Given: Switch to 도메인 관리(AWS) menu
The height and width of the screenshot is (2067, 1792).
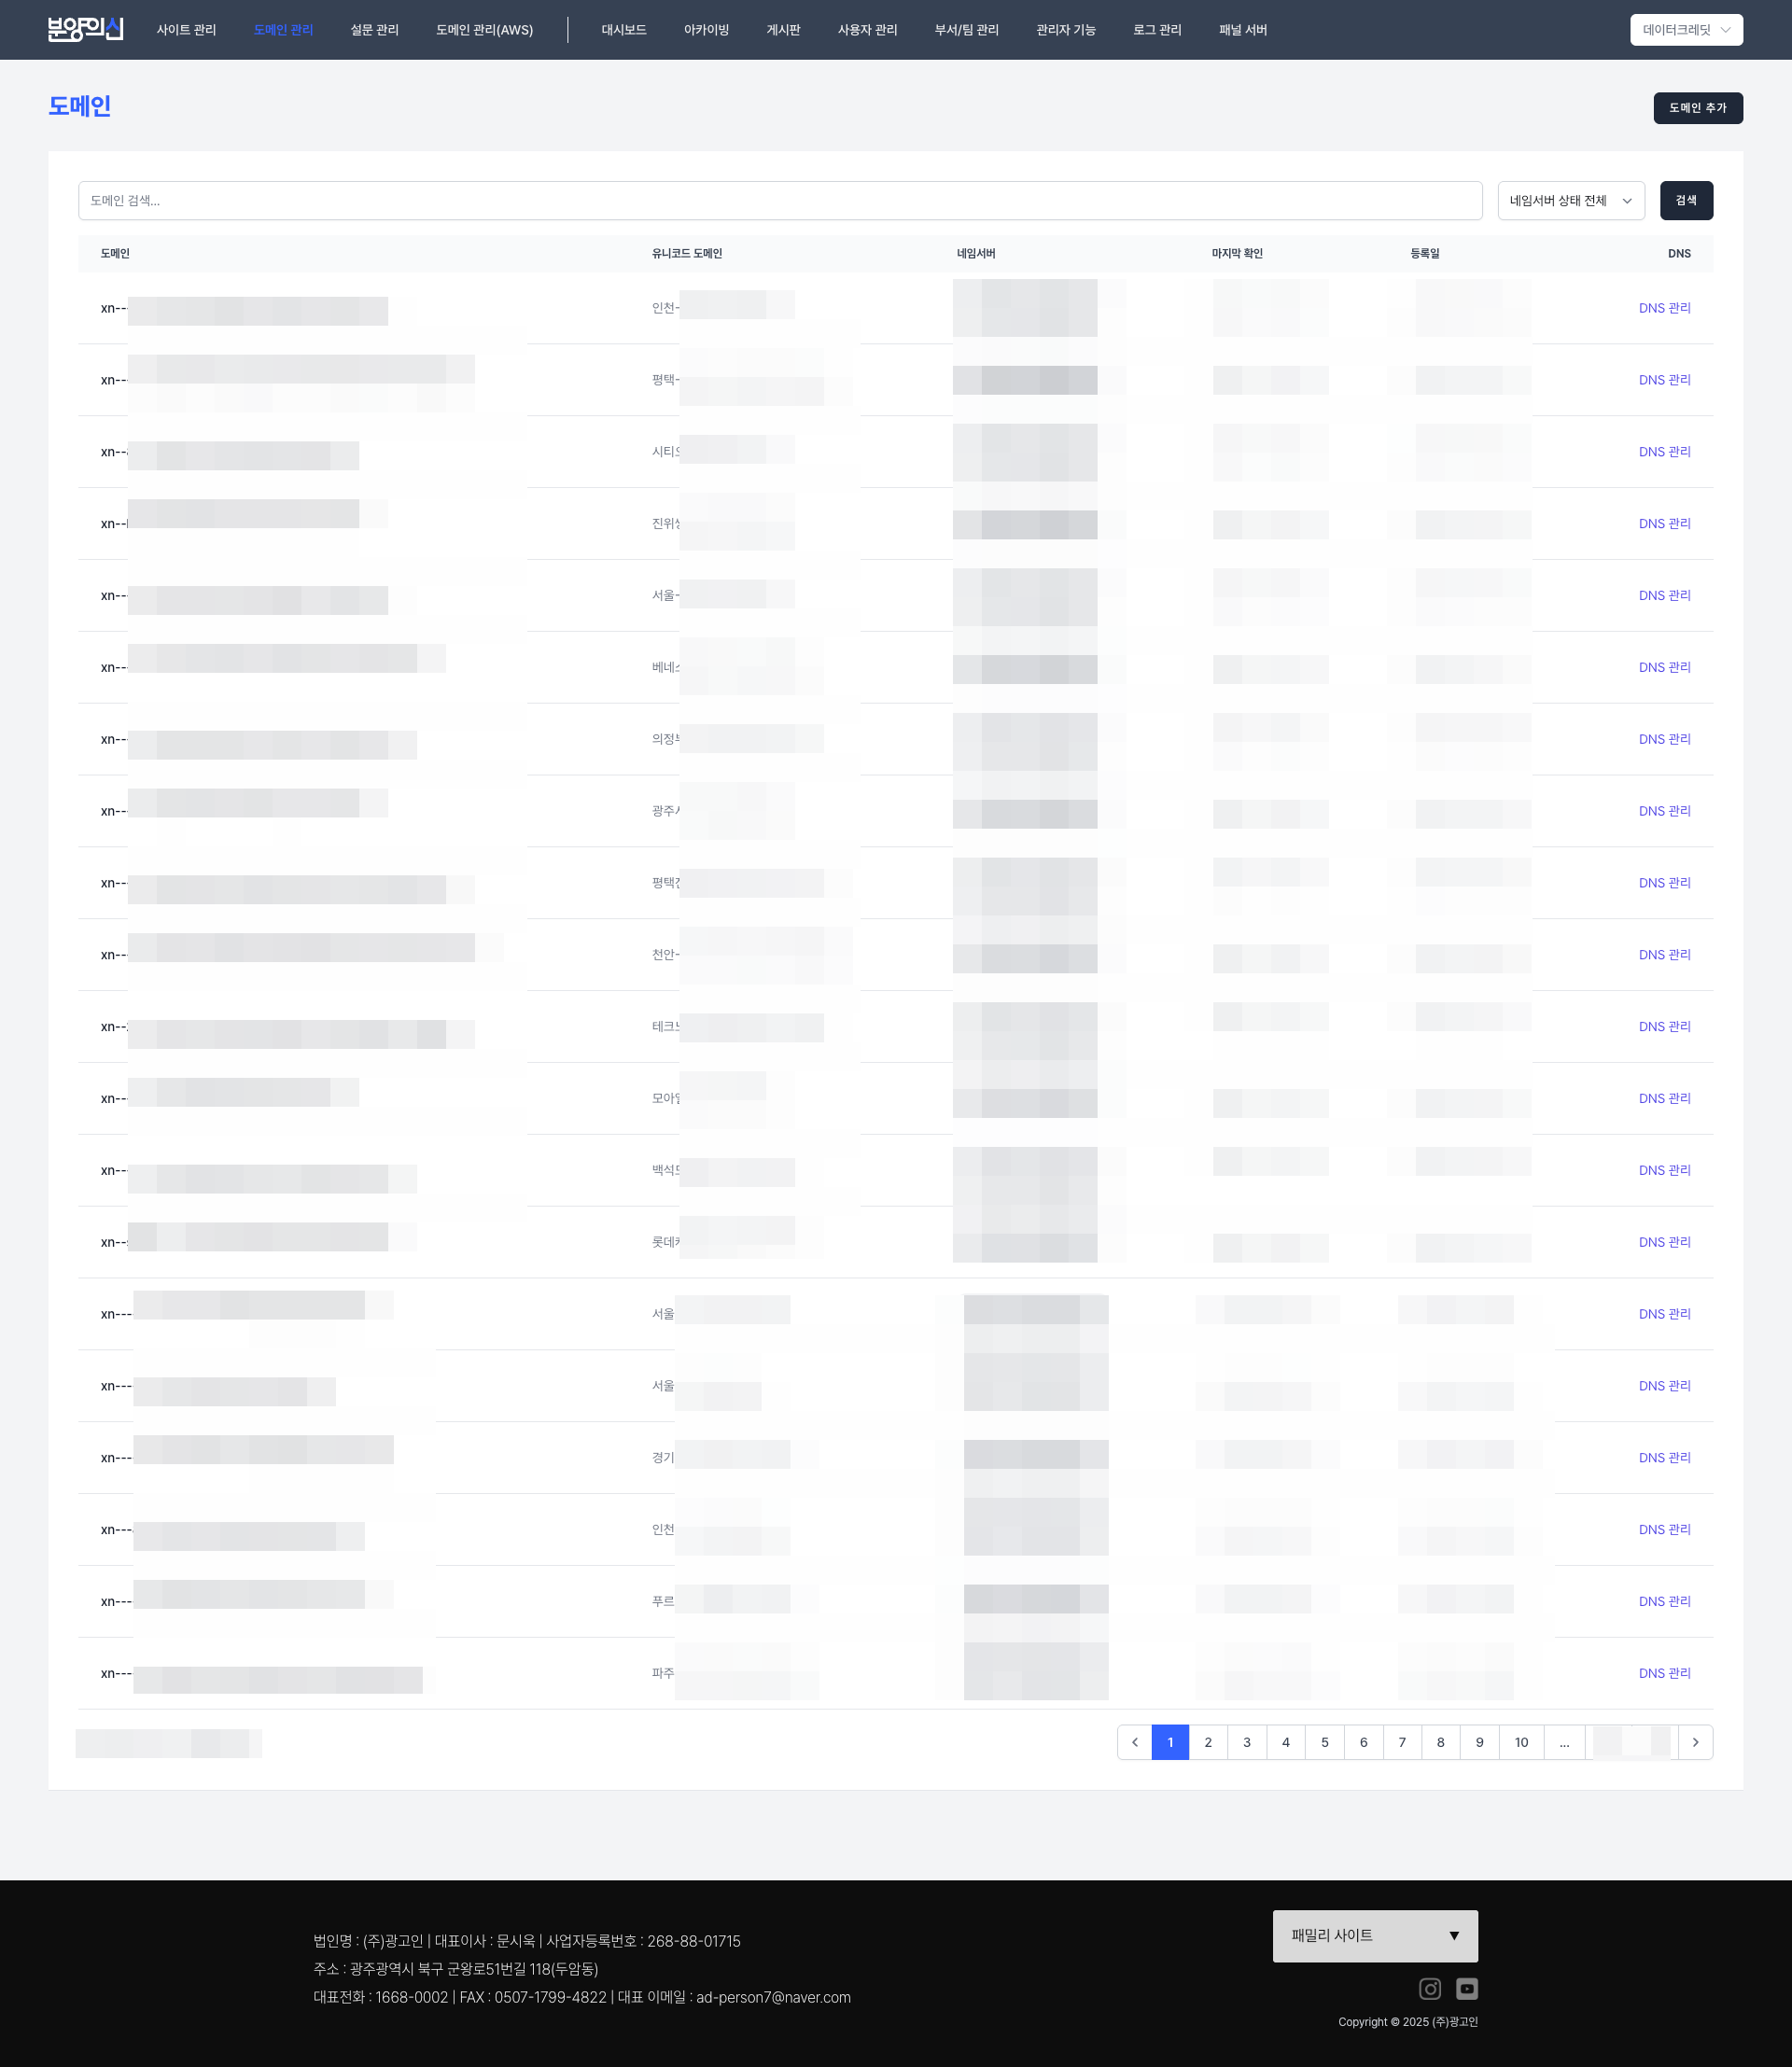Looking at the screenshot, I should click(484, 30).
